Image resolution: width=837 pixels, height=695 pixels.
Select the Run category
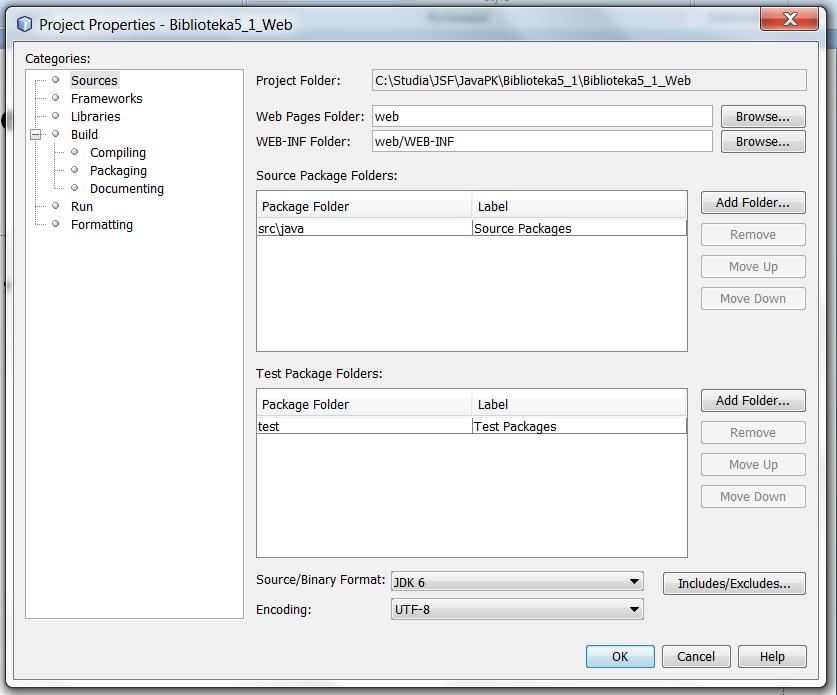pyautogui.click(x=82, y=207)
